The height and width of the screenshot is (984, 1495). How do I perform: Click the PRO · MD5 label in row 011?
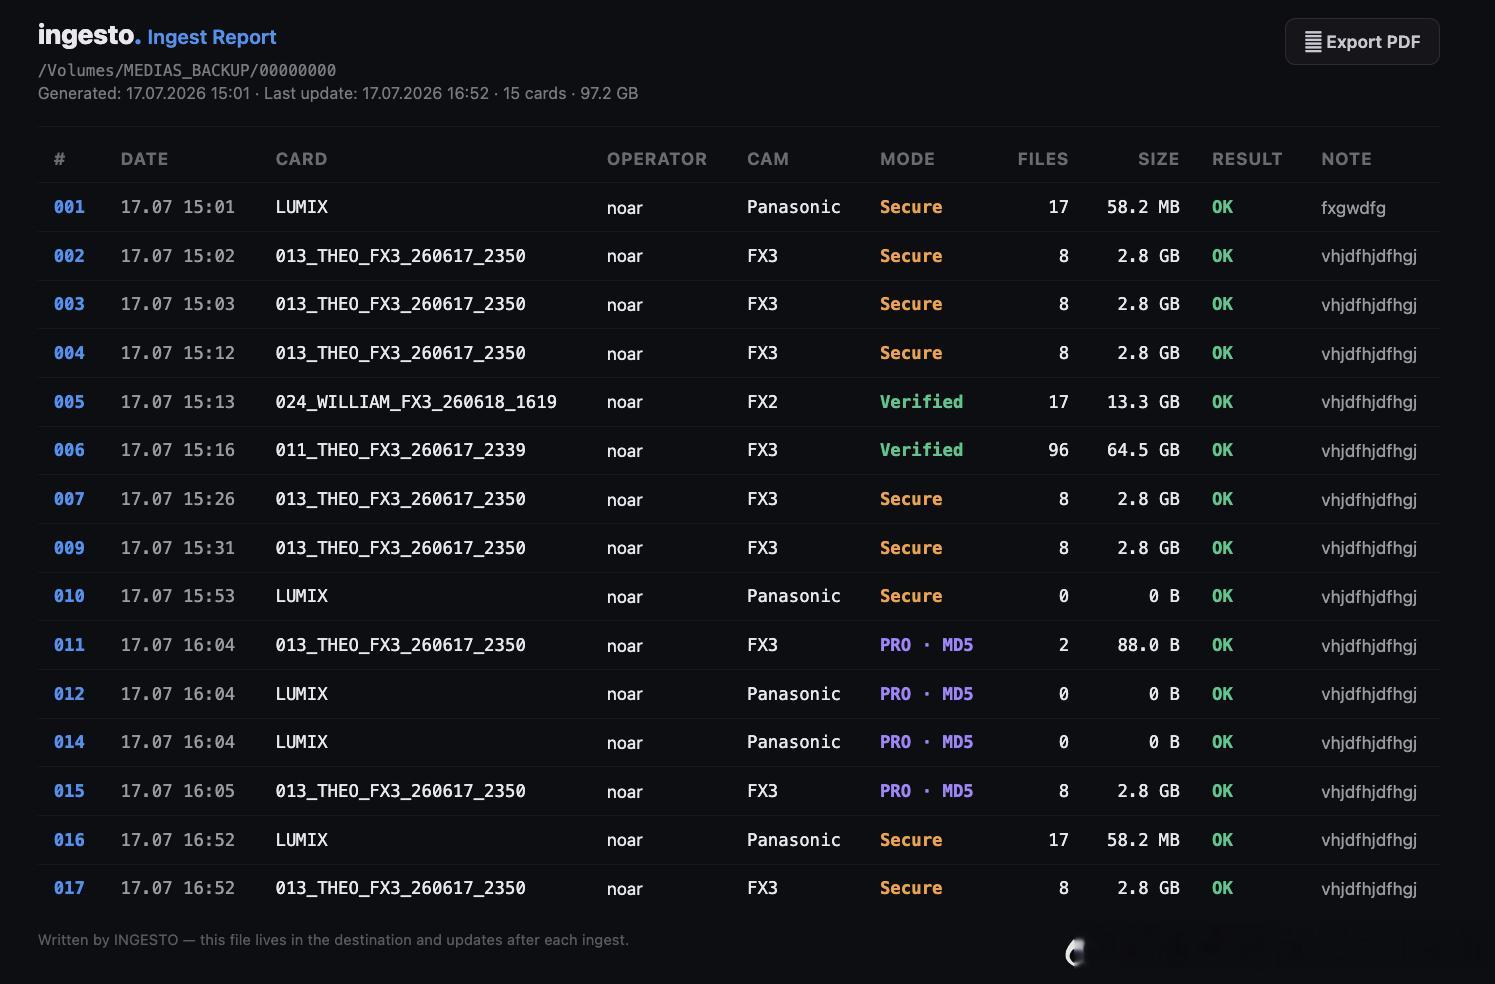[926, 645]
